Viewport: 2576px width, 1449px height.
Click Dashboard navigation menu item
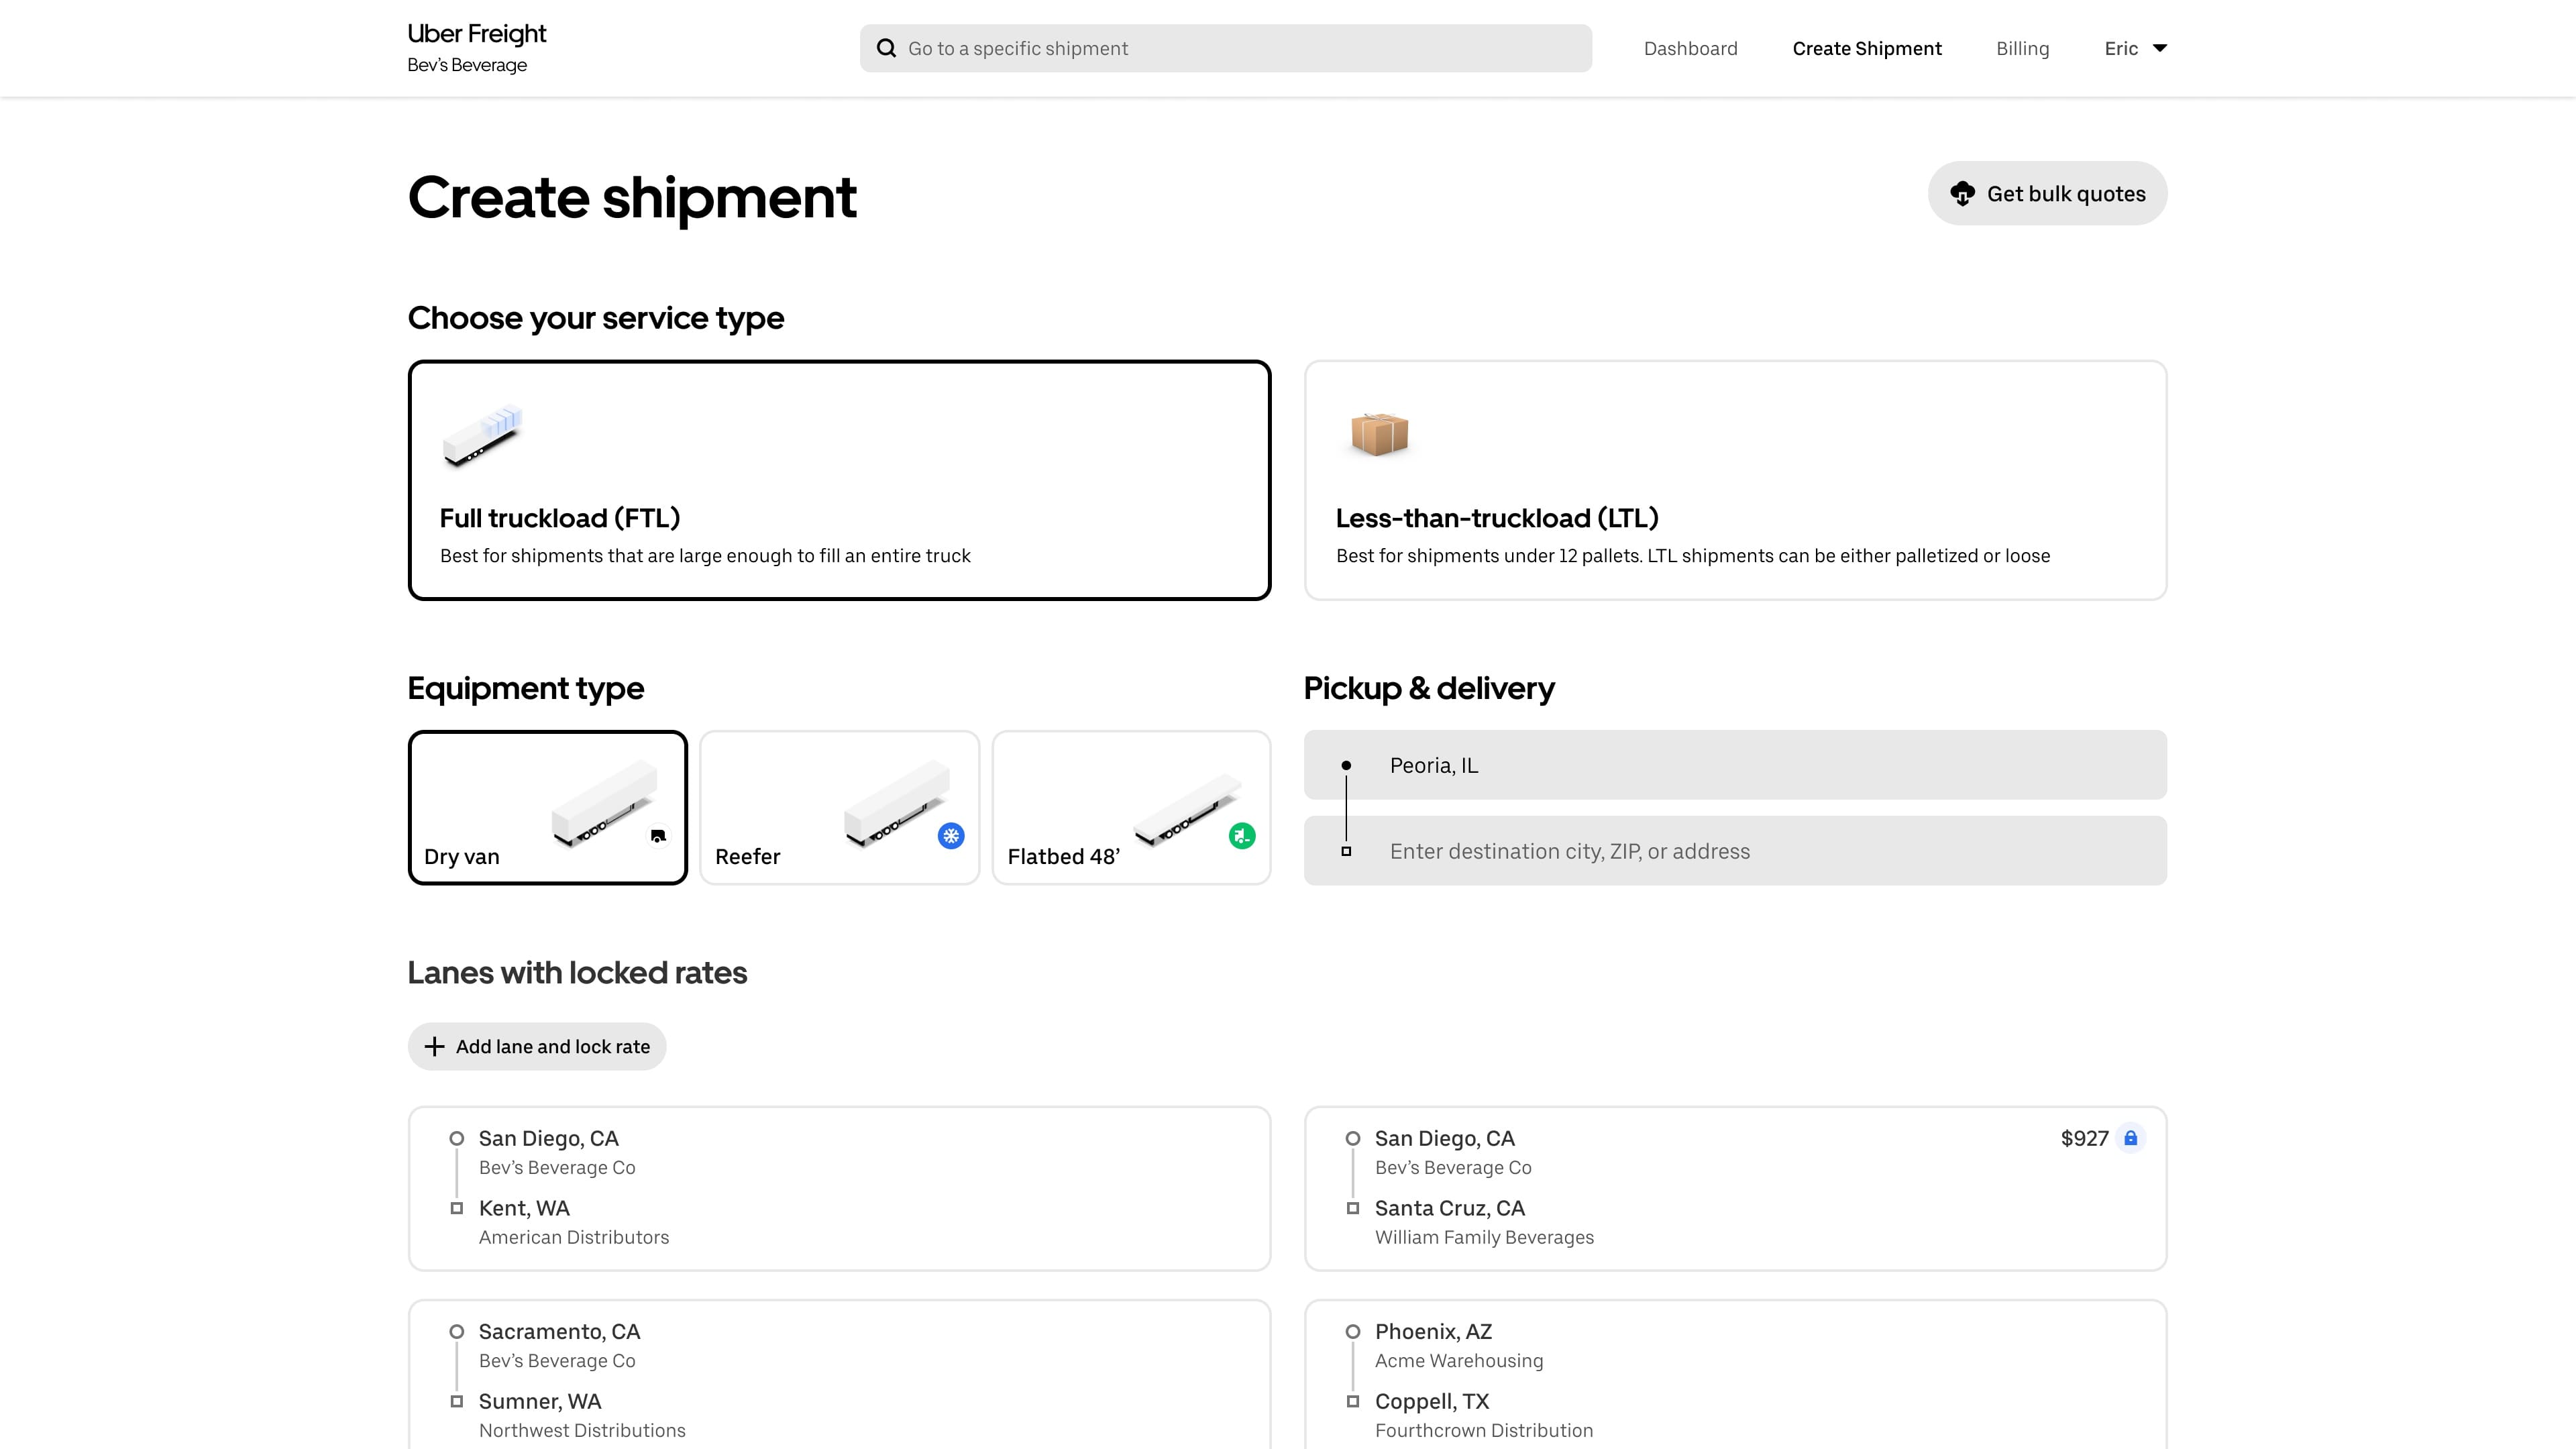click(1691, 48)
